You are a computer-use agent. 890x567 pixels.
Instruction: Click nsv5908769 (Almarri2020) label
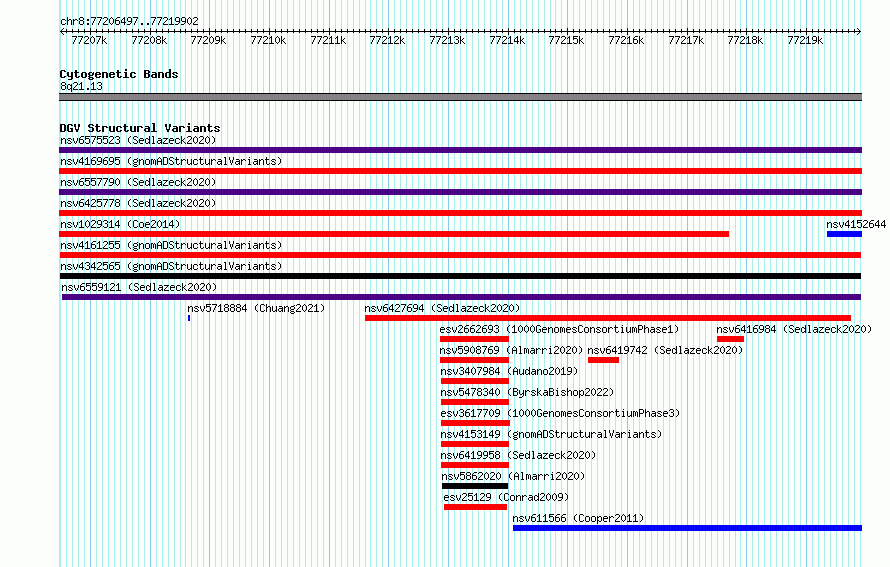pos(511,350)
